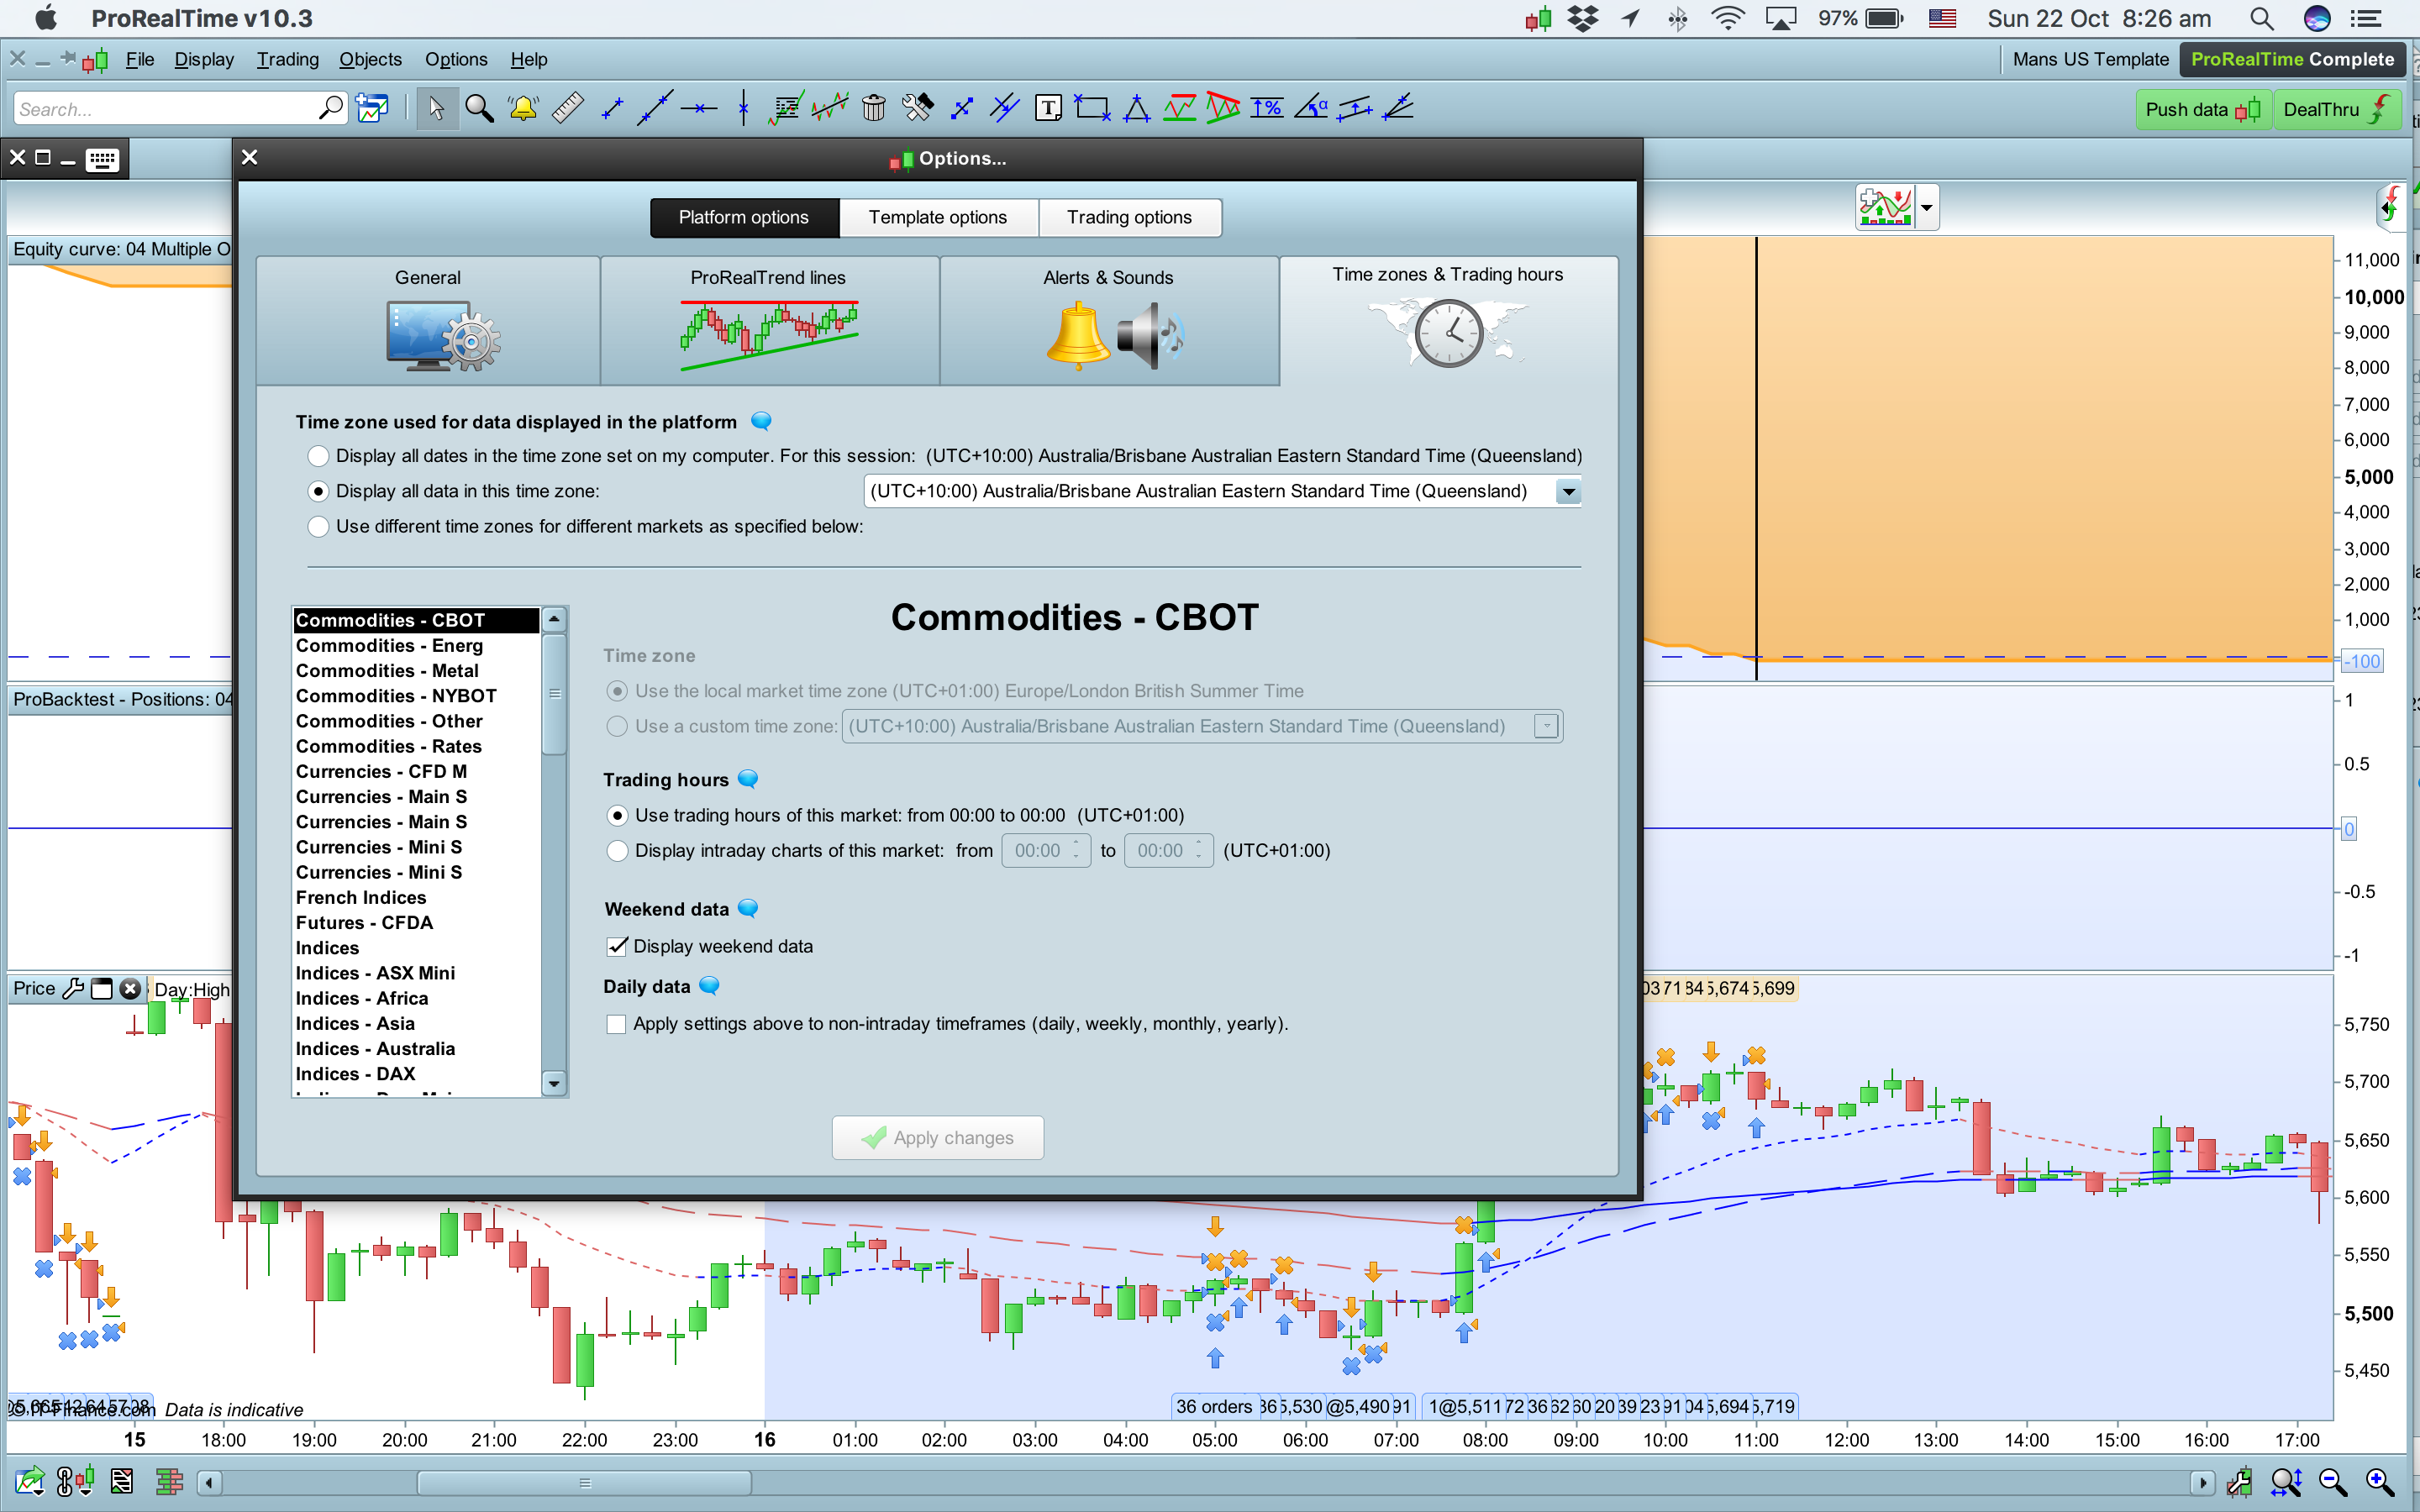The width and height of the screenshot is (2420, 1512).
Task: Select the horizontal line drawing tool
Action: (699, 108)
